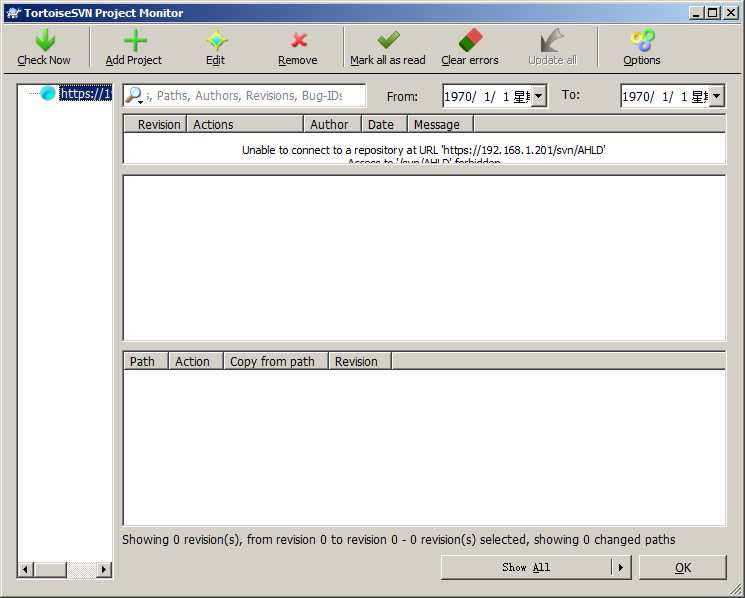Click the project globe icon in tree
This screenshot has width=745, height=598.
[x=48, y=93]
